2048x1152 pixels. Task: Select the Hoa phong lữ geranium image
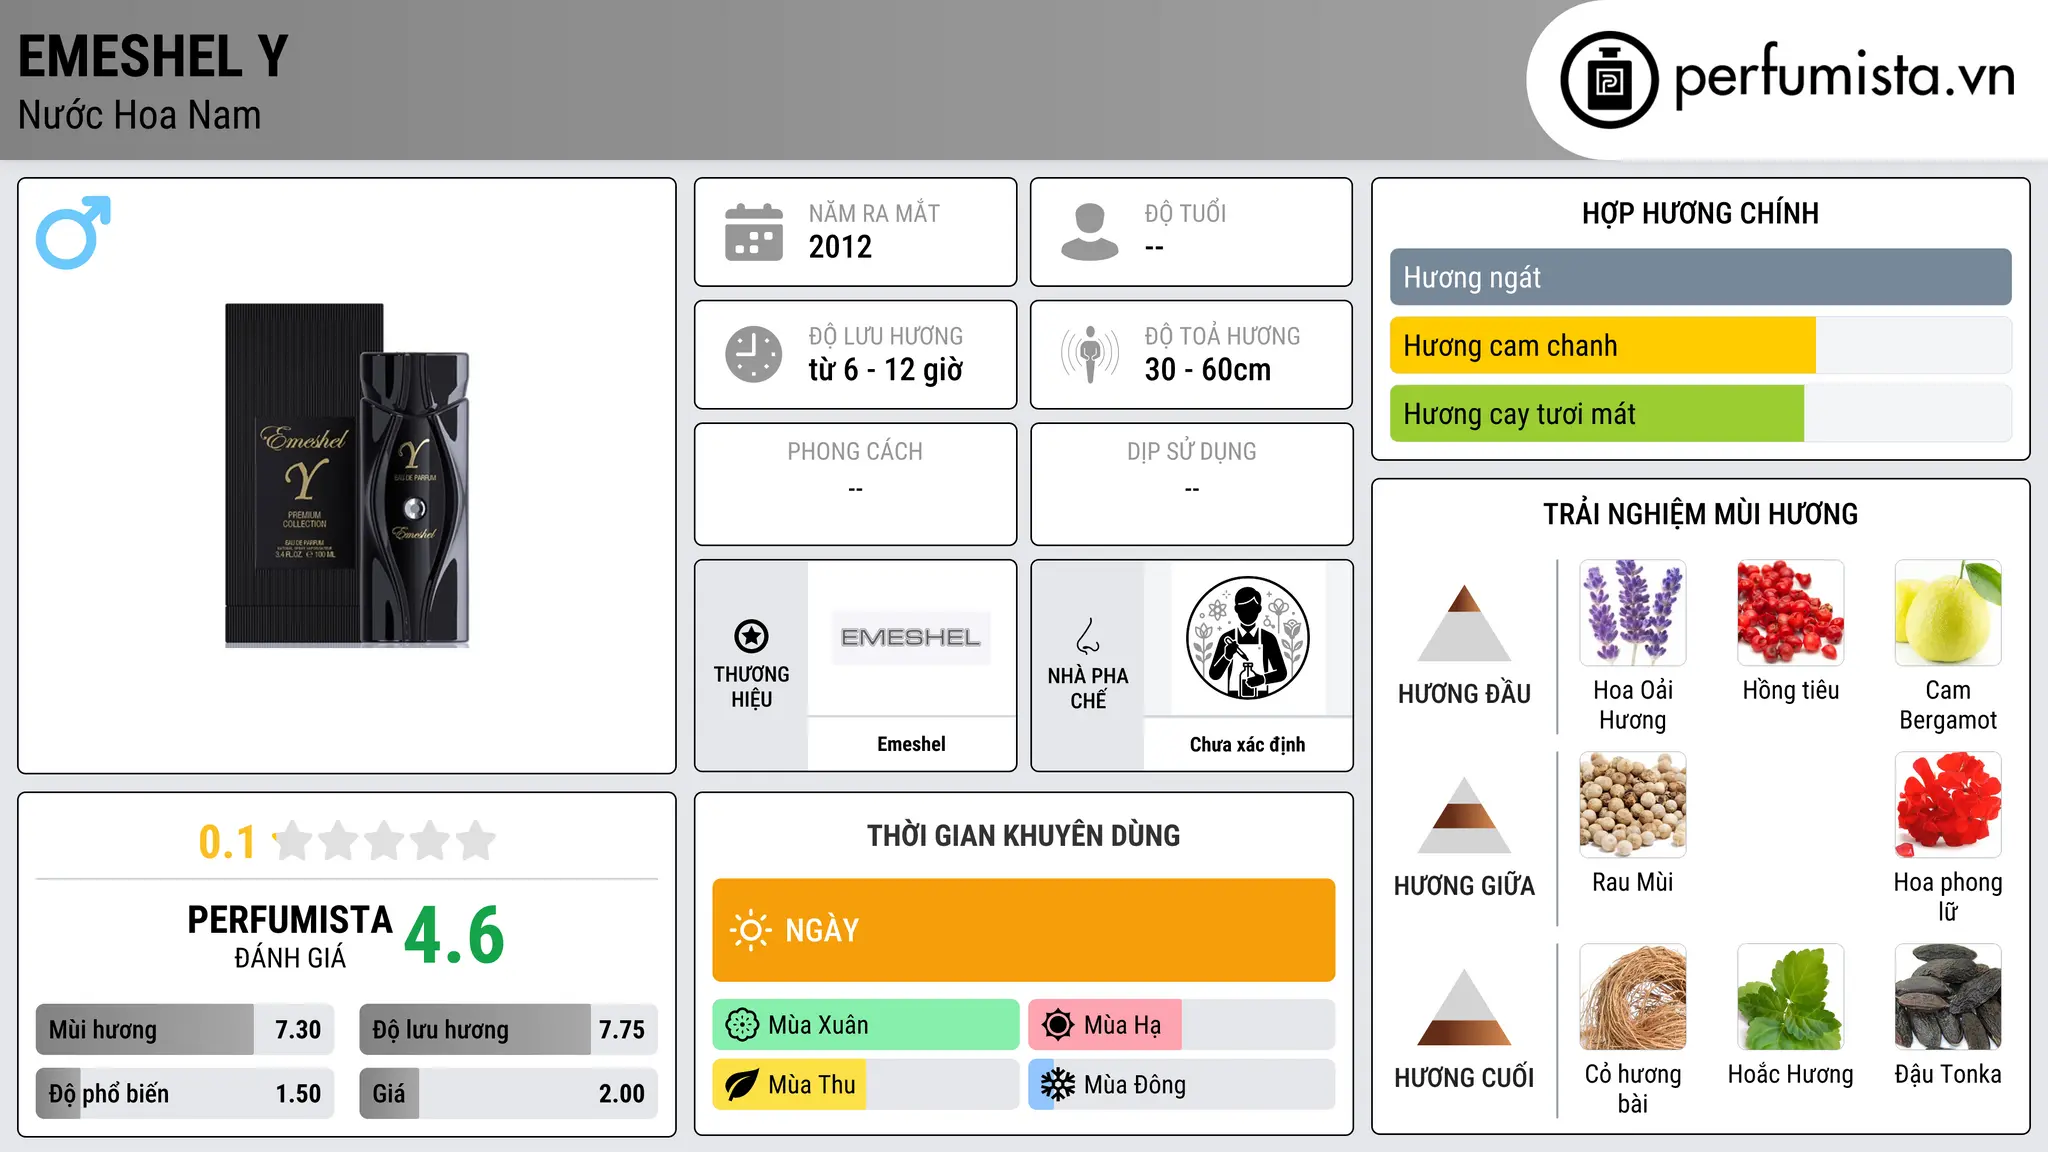[1948, 805]
